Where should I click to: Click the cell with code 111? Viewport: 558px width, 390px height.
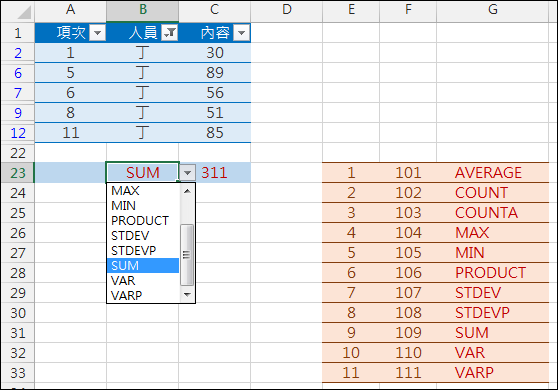tap(408, 372)
